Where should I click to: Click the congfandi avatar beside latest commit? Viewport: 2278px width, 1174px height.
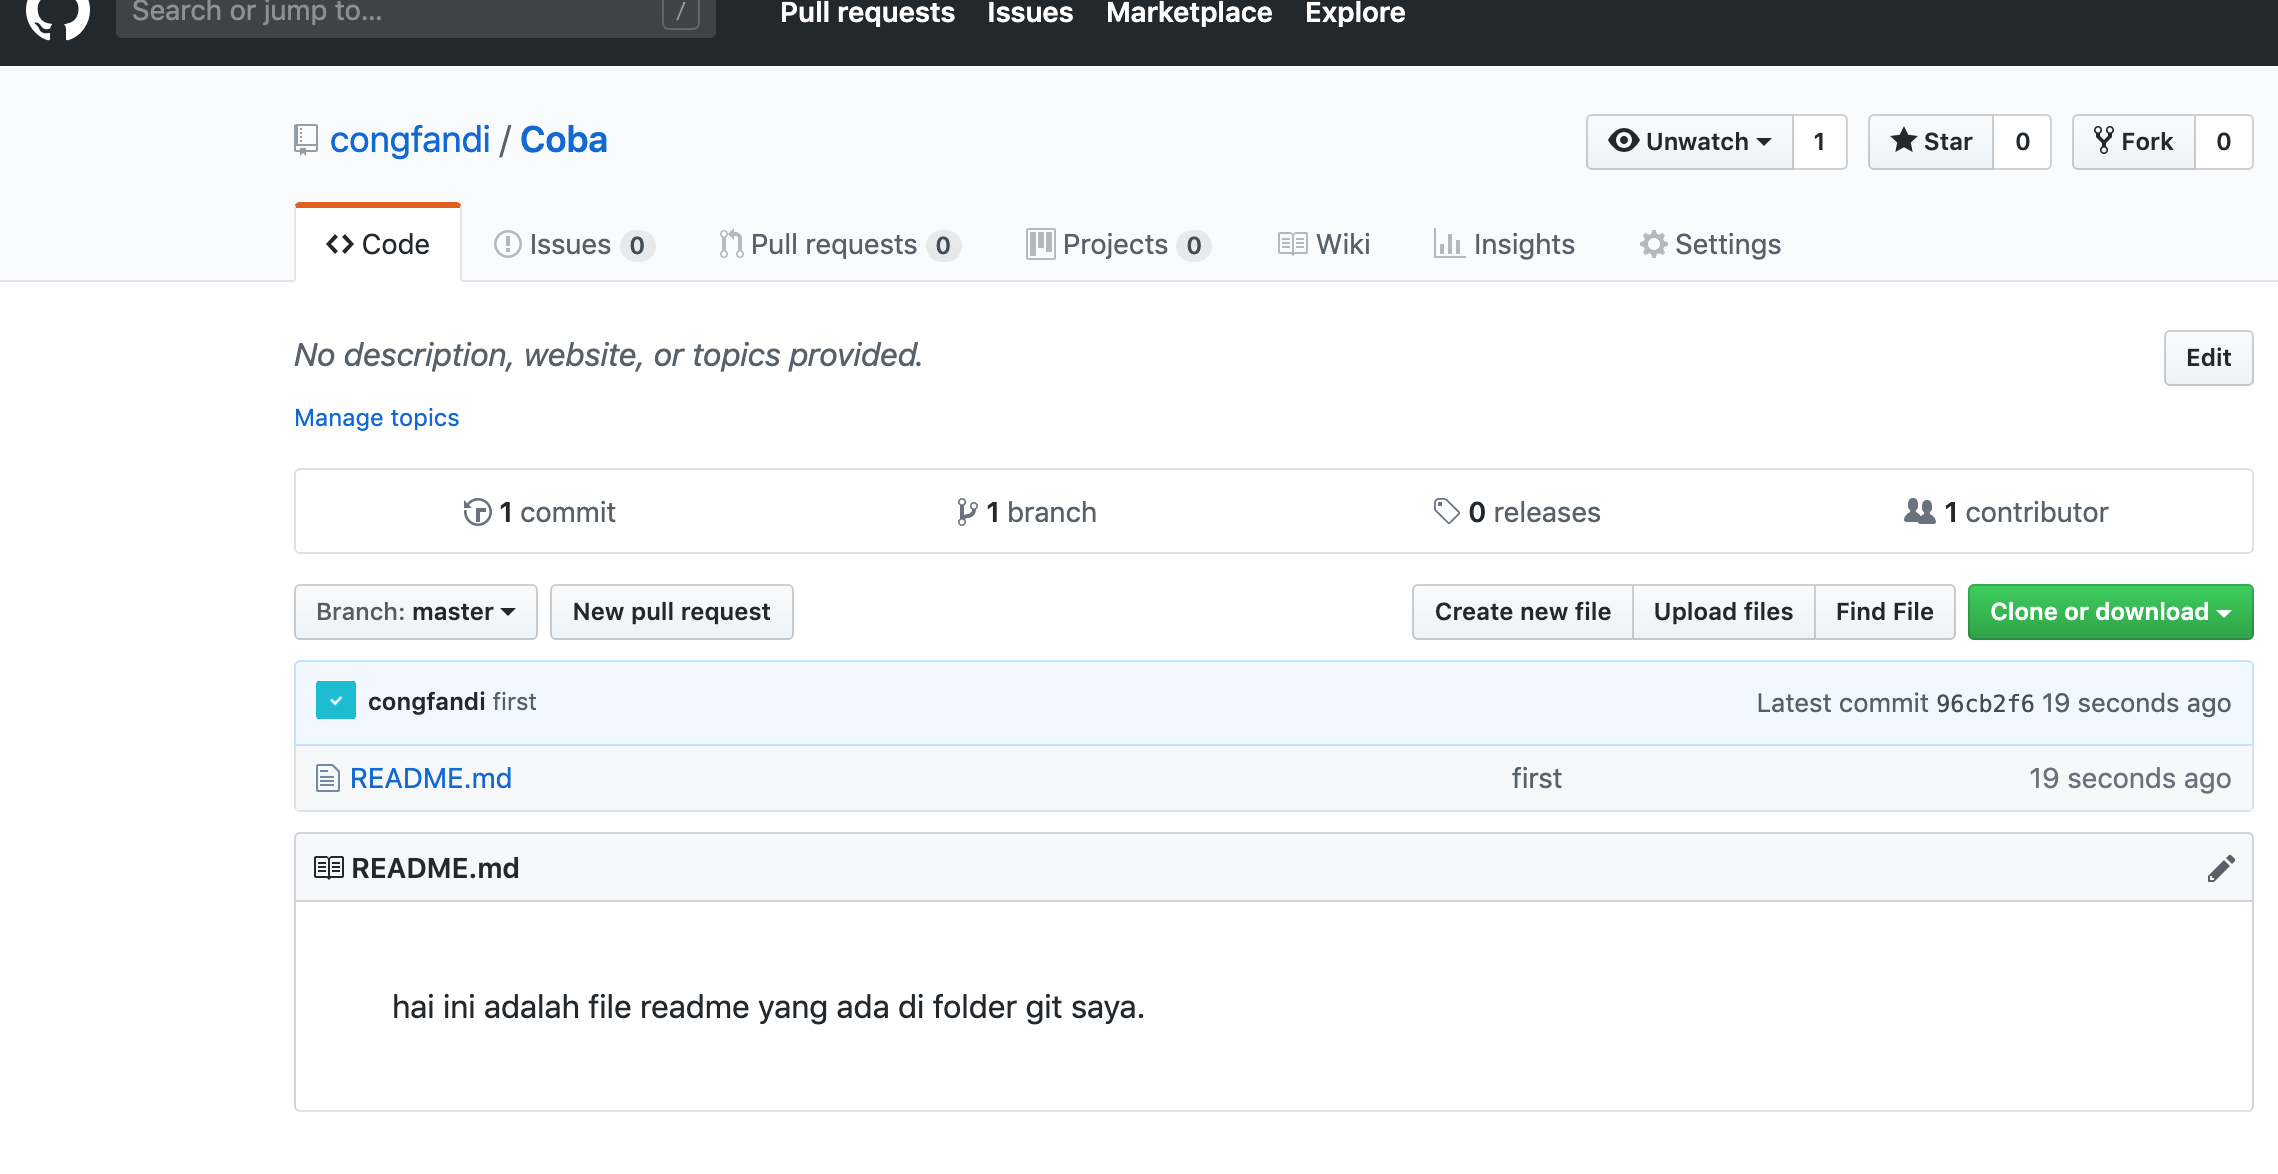(x=336, y=701)
